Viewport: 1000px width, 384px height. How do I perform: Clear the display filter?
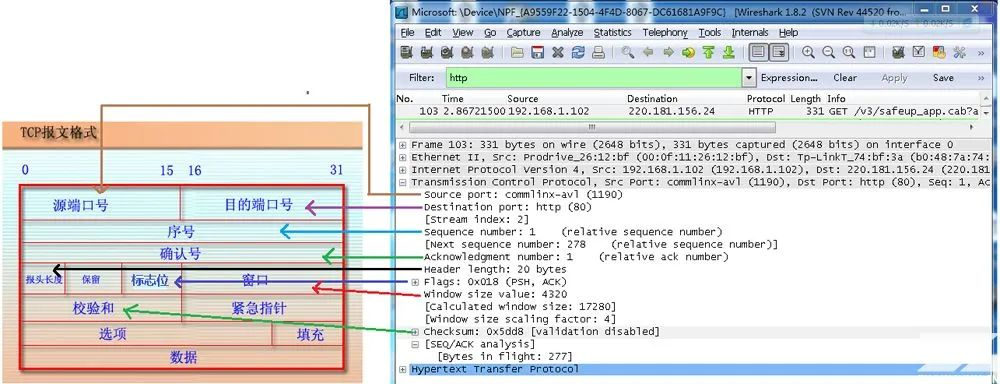click(x=844, y=78)
